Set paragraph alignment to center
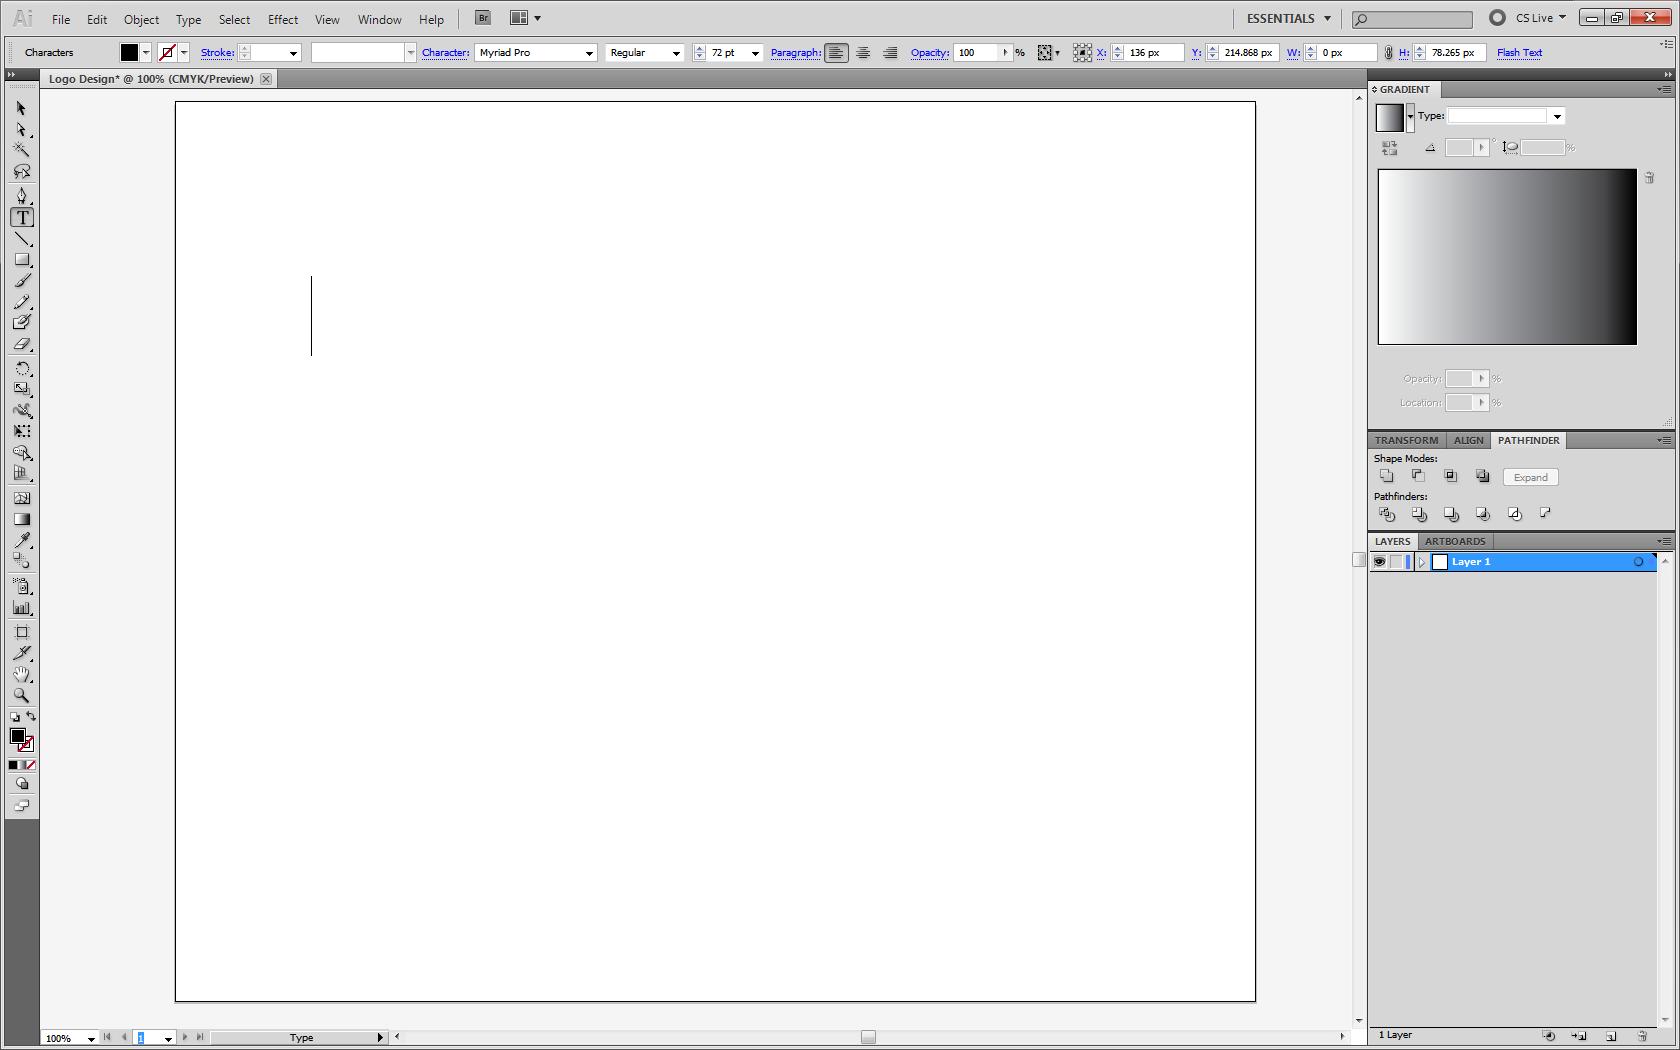 click(x=863, y=53)
